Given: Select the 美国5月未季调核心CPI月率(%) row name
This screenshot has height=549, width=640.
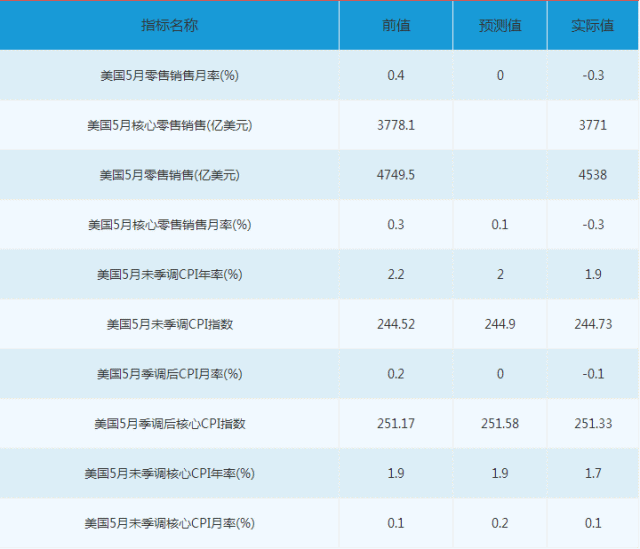Looking at the screenshot, I should [169, 524].
